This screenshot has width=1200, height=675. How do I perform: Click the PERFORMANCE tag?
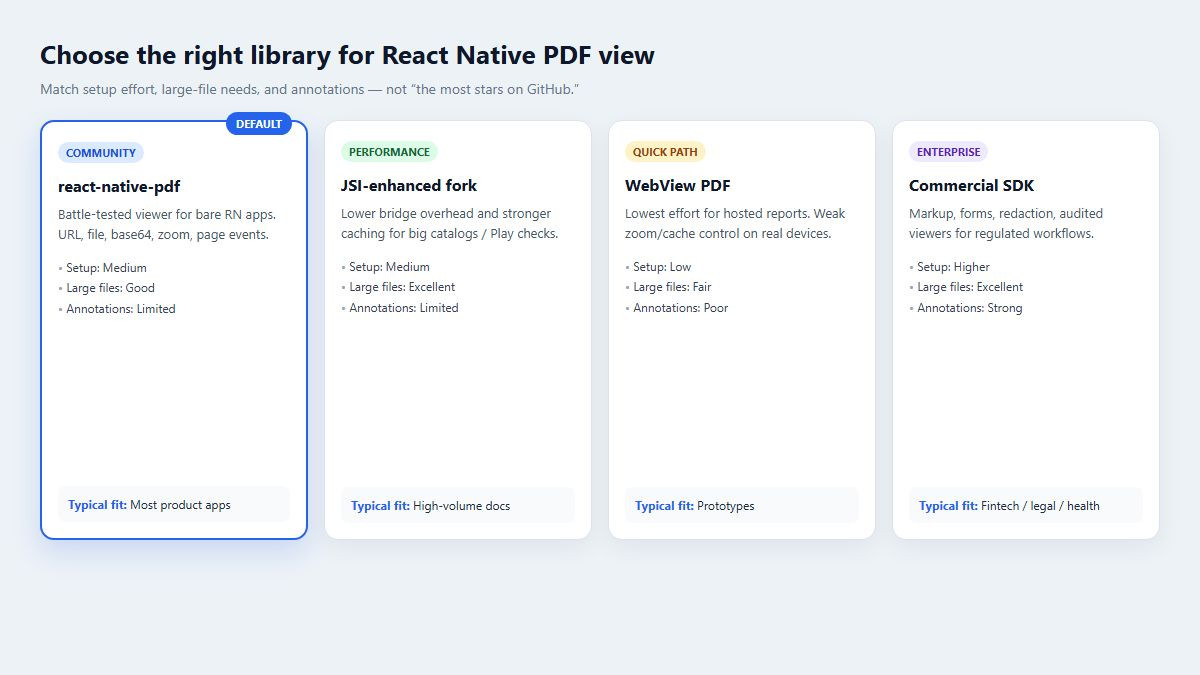[x=389, y=152]
